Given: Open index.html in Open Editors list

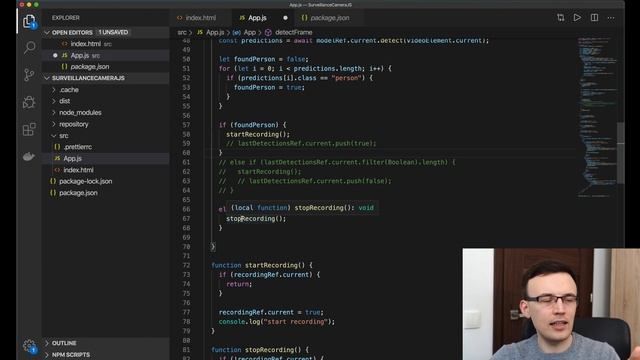Looking at the screenshot, I should [105, 44].
